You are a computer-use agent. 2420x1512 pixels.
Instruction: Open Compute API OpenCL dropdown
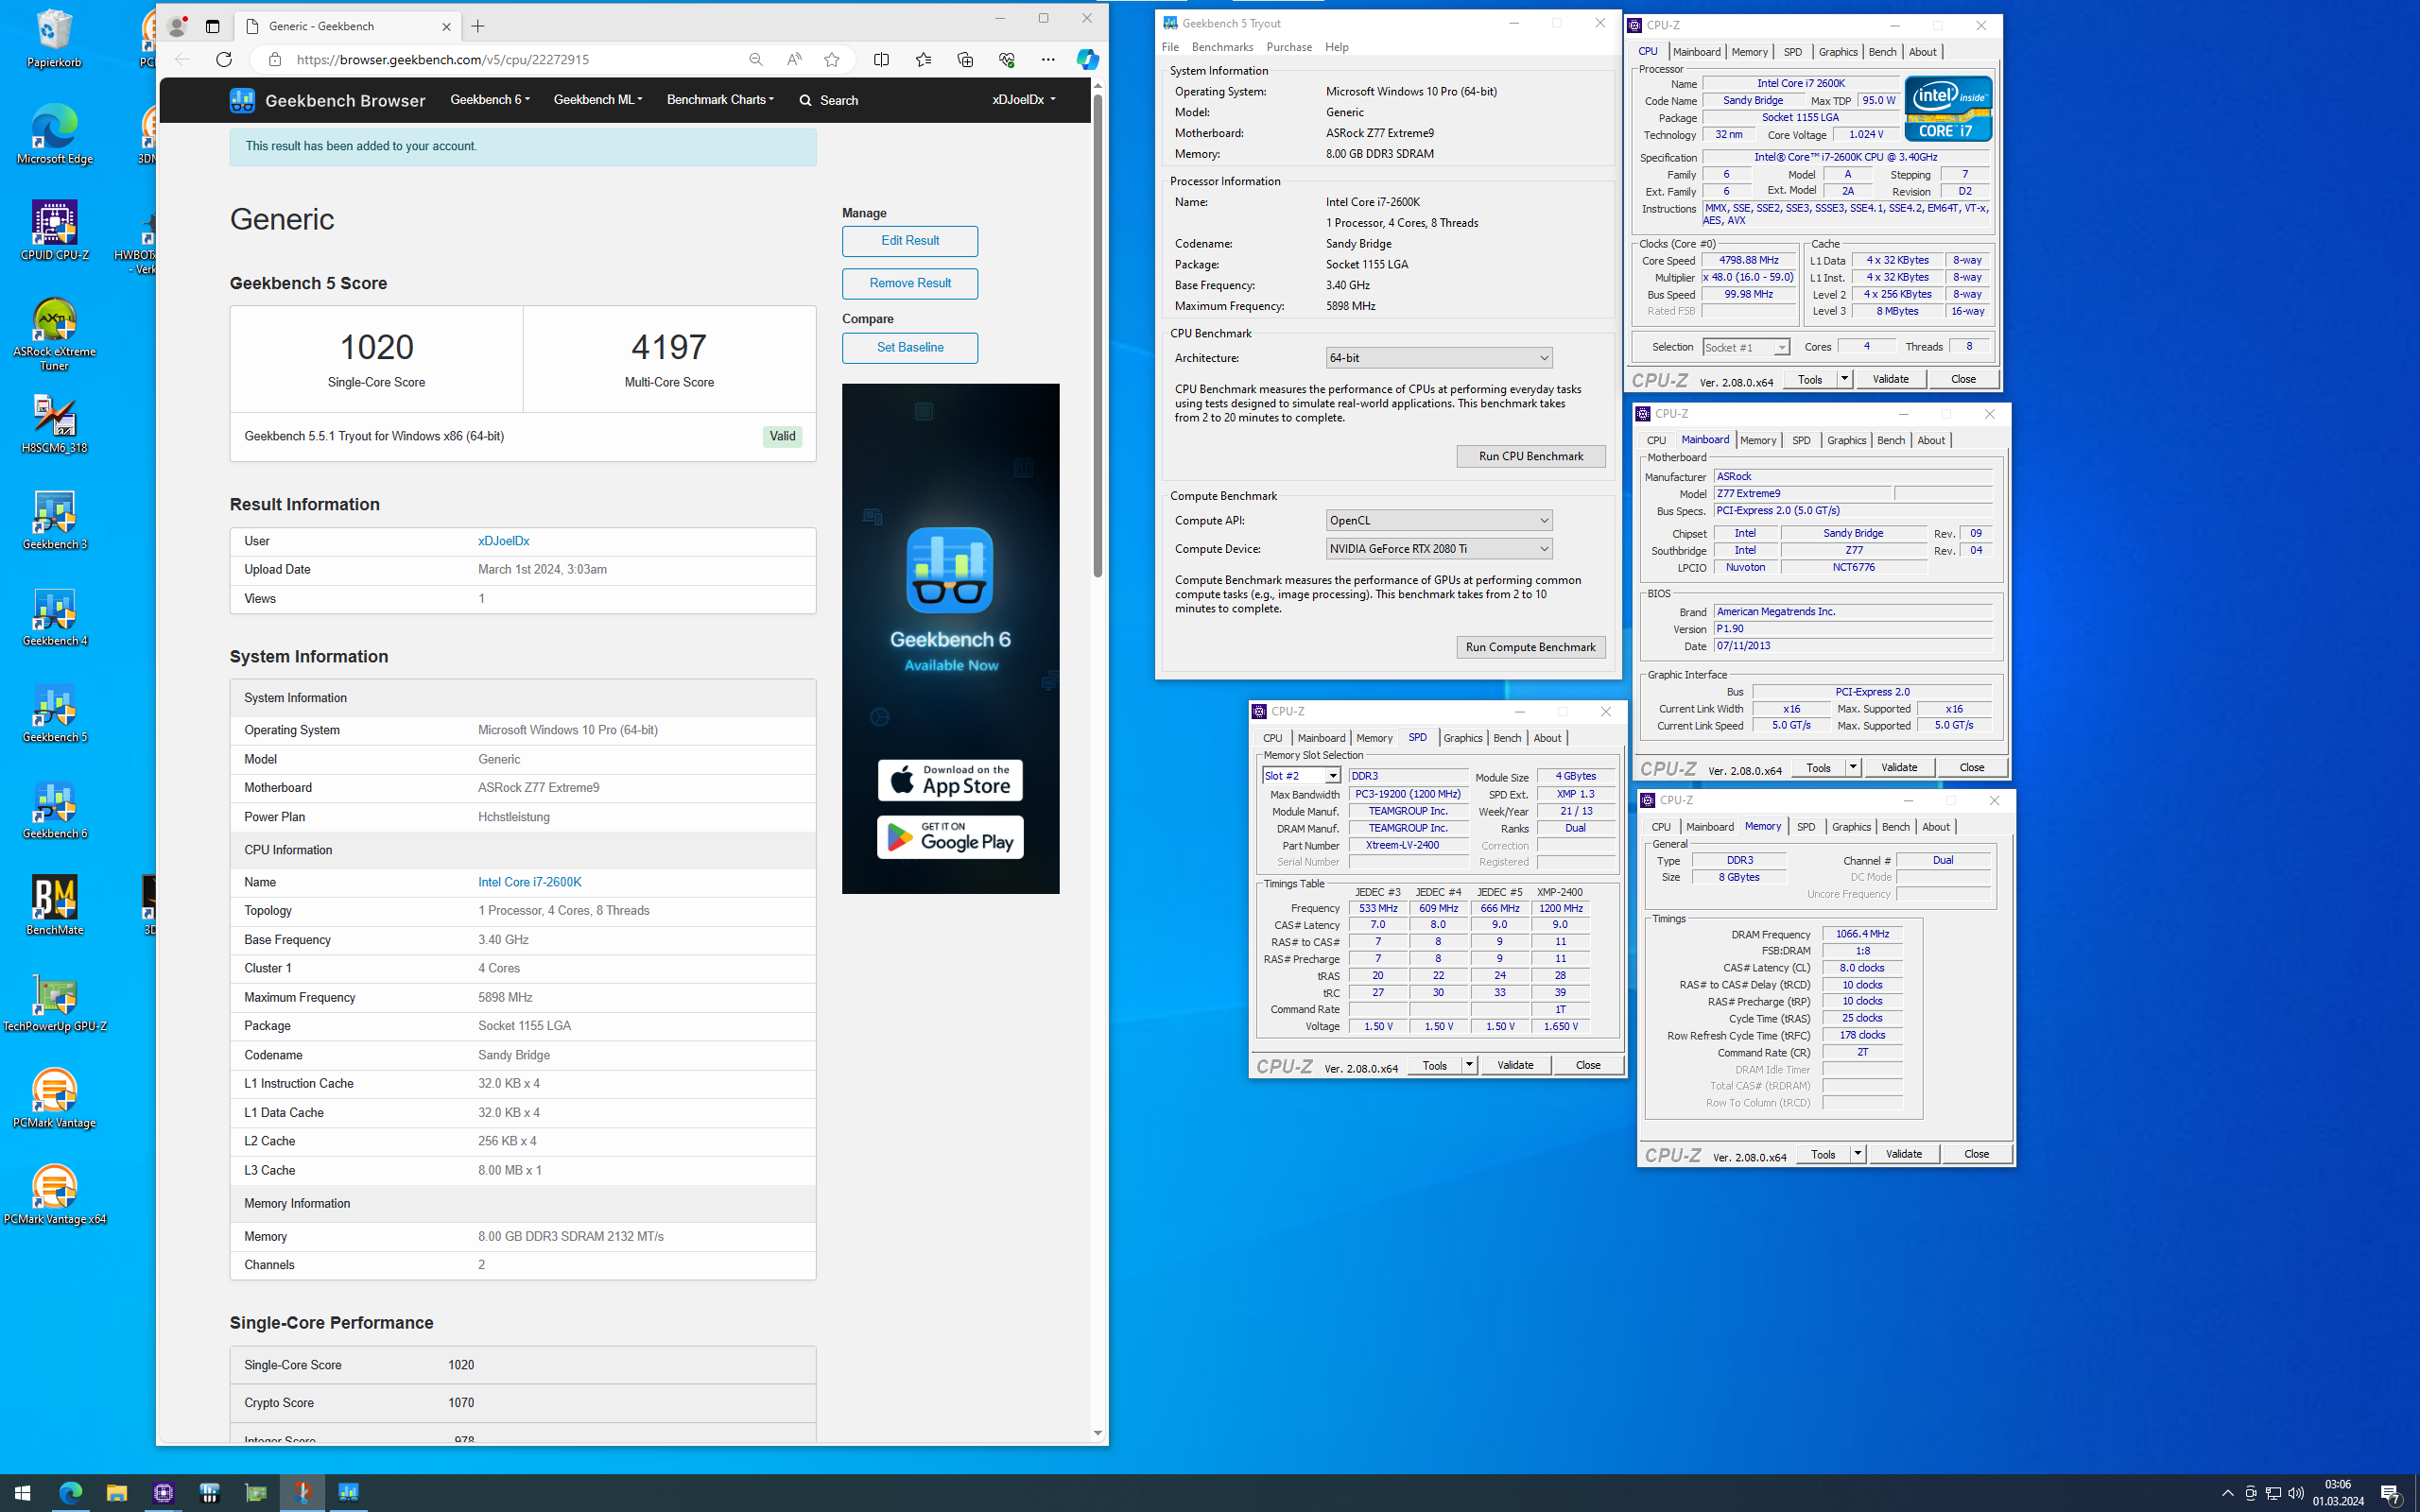(1438, 520)
